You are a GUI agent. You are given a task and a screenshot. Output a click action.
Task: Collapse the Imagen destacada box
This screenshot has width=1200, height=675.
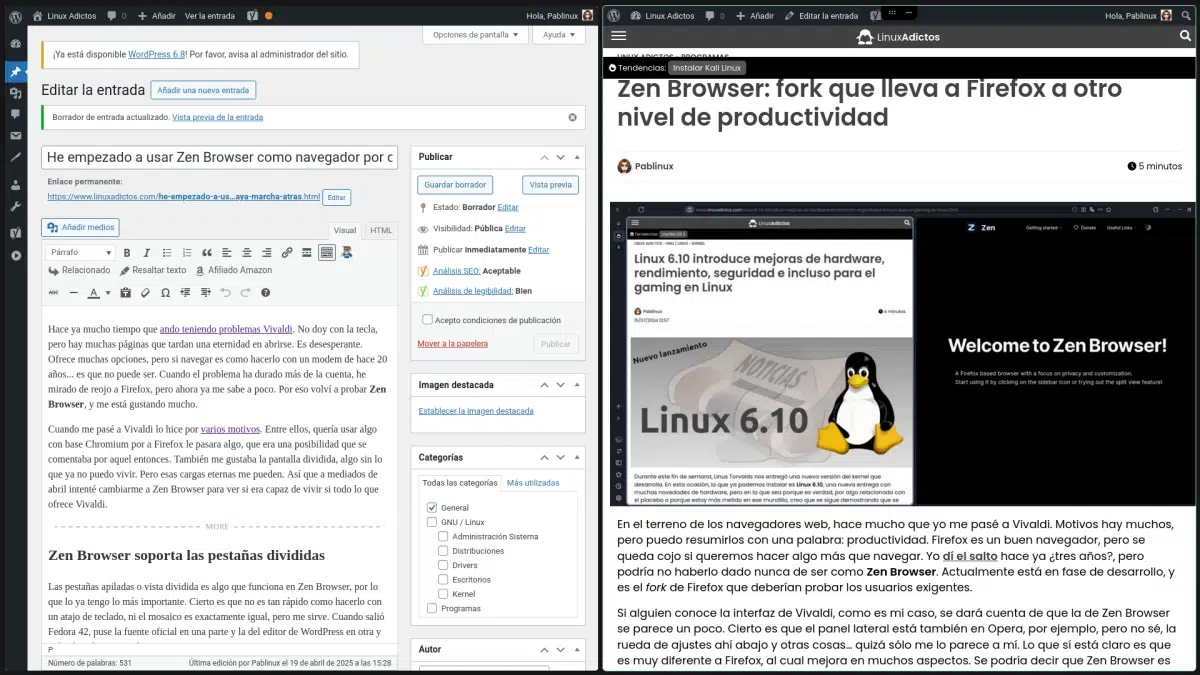(x=576, y=384)
